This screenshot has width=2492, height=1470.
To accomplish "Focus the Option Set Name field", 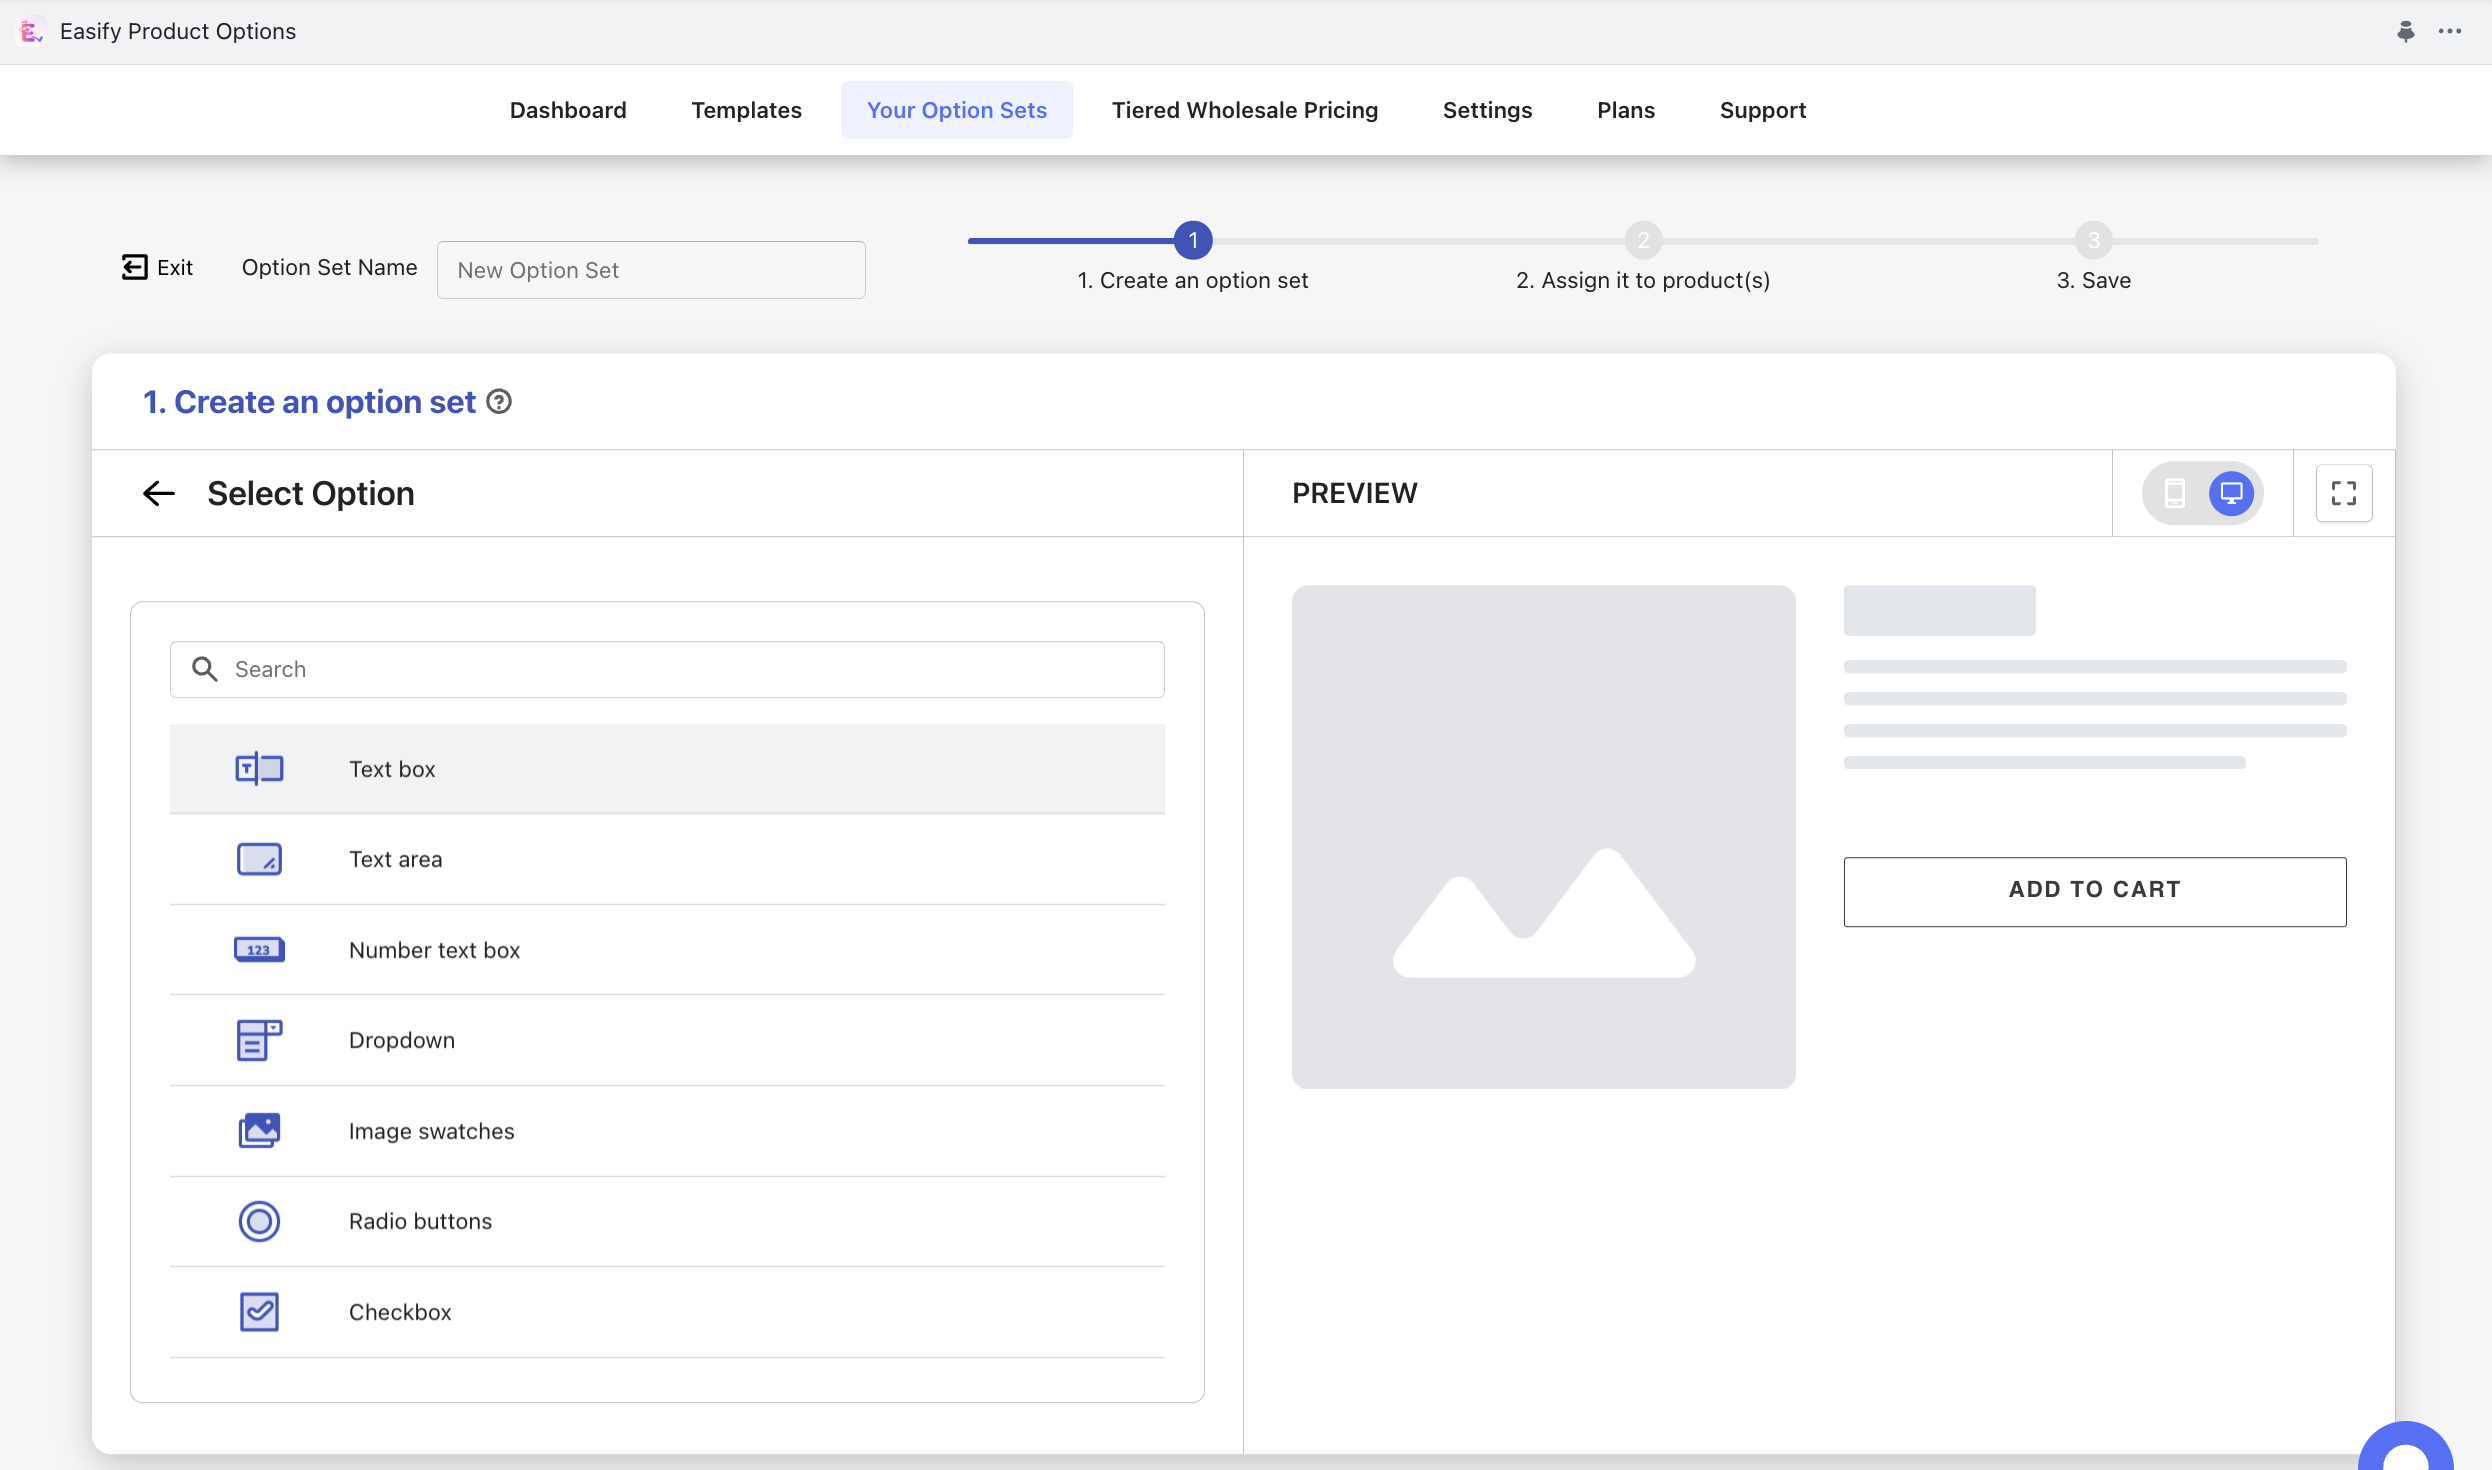I will pos(651,270).
